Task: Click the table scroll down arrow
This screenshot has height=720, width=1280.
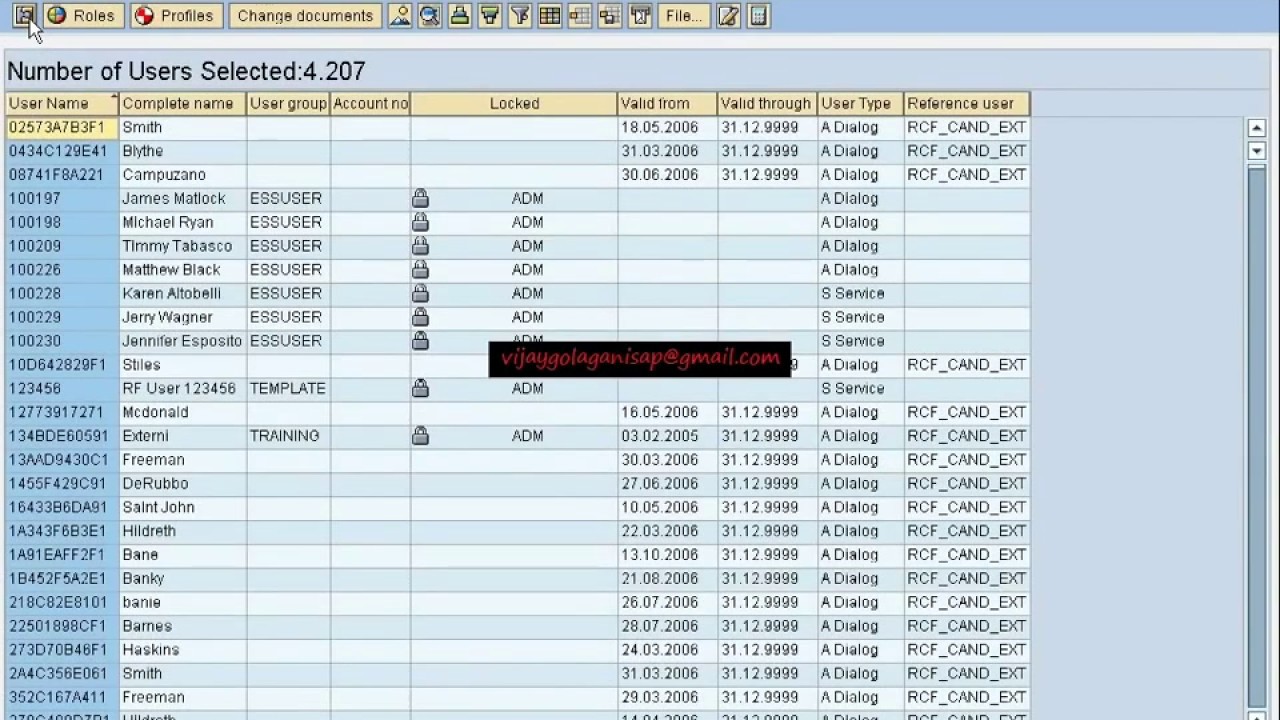Action: pyautogui.click(x=1257, y=151)
